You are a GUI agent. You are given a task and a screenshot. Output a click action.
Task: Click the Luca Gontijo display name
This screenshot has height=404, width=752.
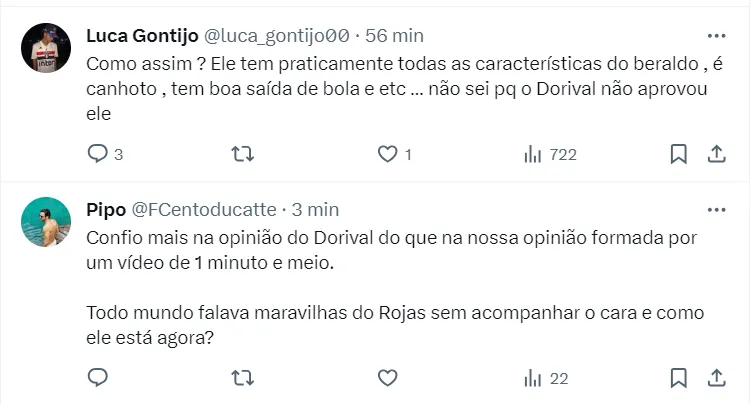[143, 36]
